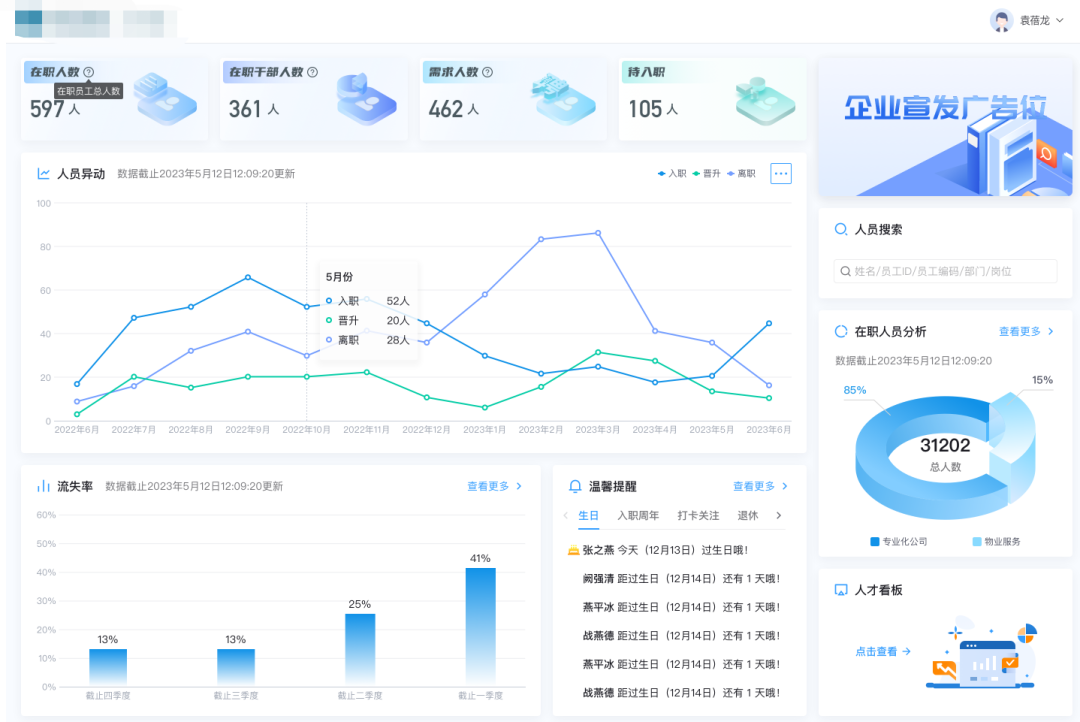This screenshot has width=1080, height=722.
Task: Switch to the 入职周年 tab
Action: click(638, 515)
